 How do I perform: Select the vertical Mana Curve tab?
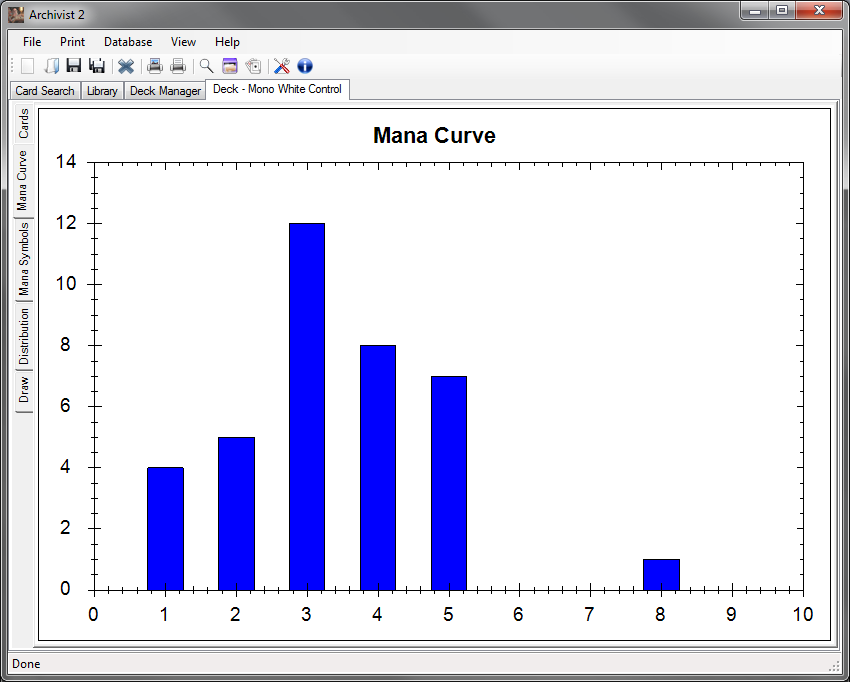coord(22,181)
